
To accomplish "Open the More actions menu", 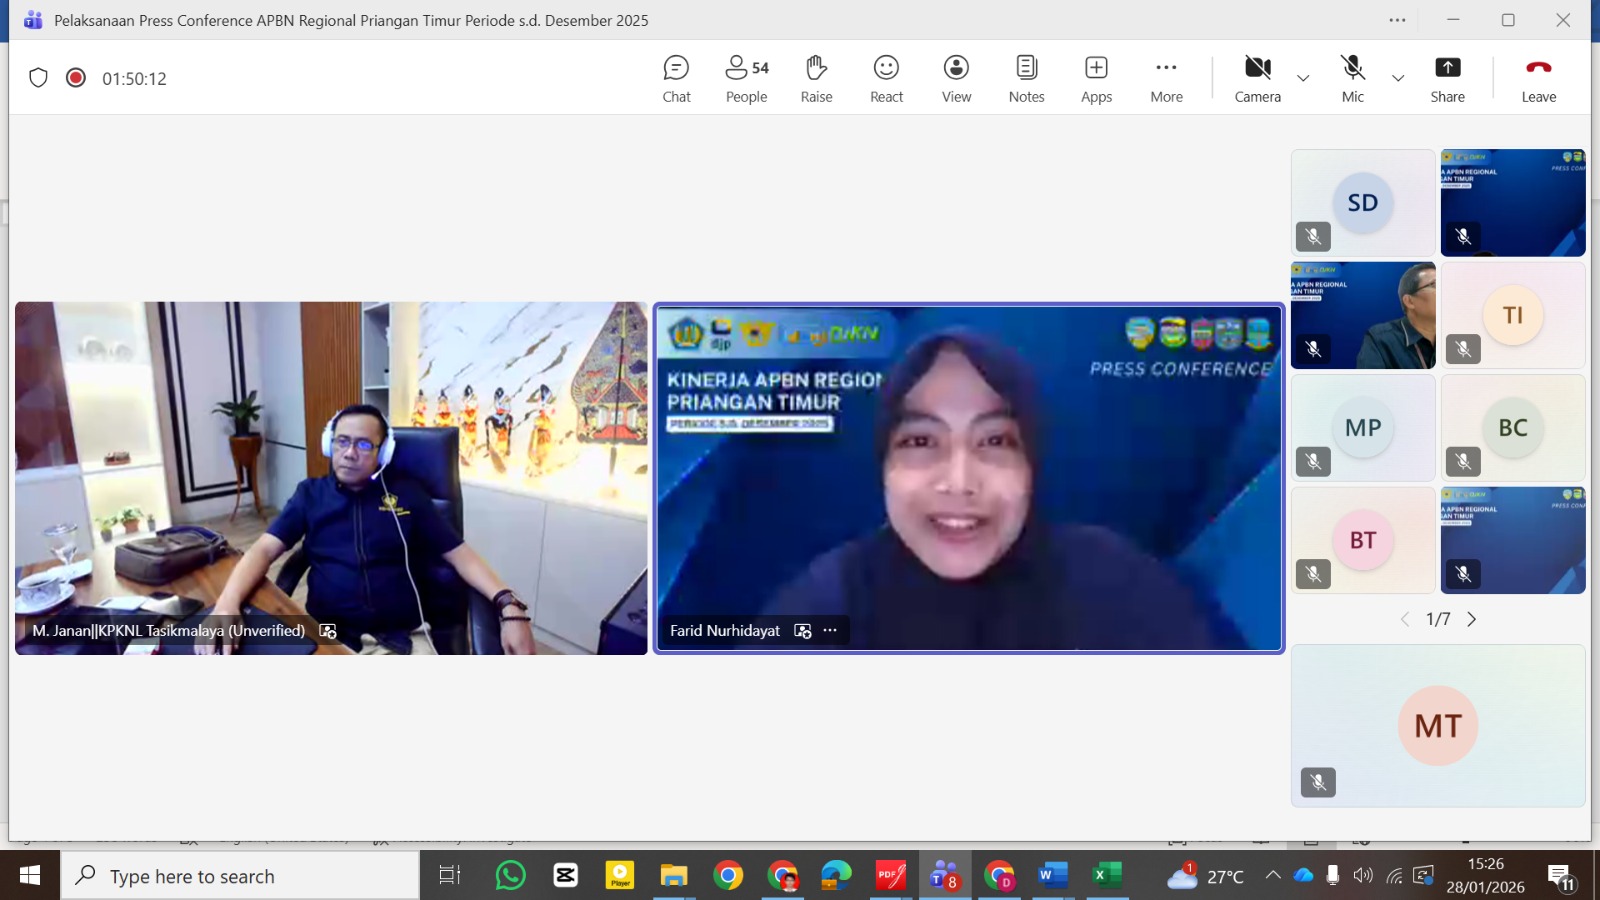I will pyautogui.click(x=1166, y=79).
